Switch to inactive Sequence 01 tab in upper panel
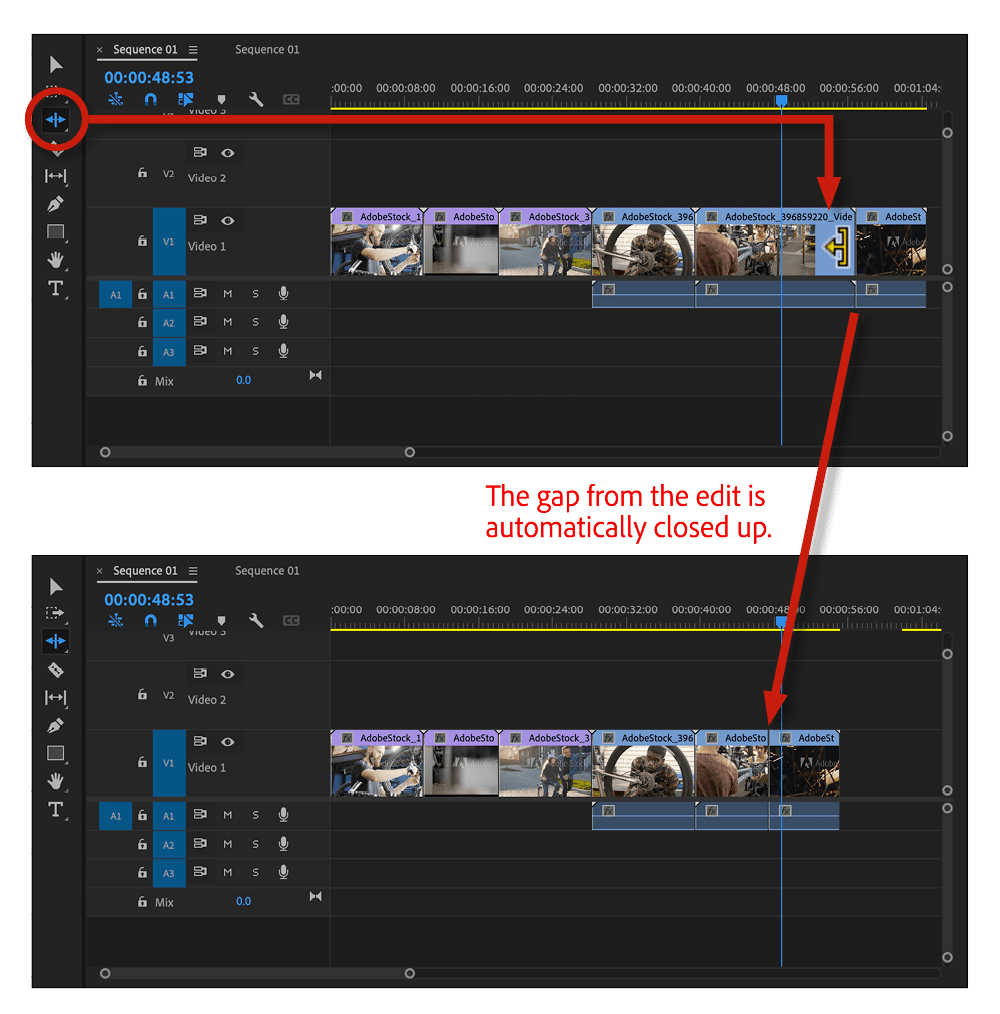The height and width of the screenshot is (1014, 1000). [x=267, y=50]
